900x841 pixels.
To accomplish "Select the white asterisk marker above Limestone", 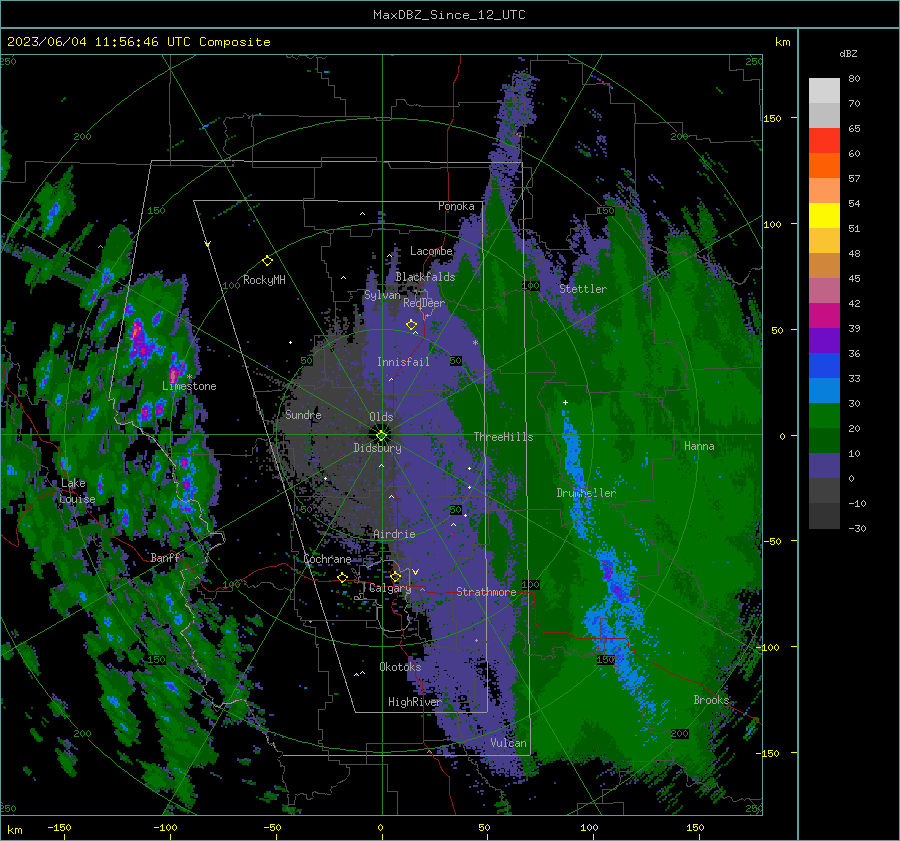I will pos(189,377).
